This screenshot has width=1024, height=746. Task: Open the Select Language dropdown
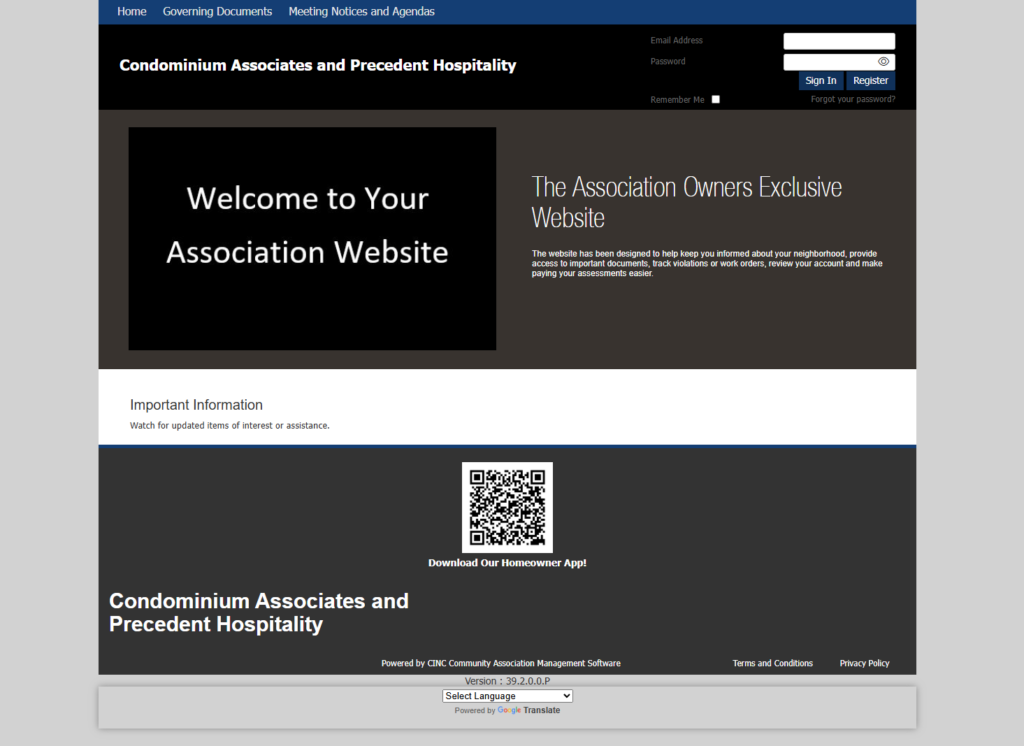pos(507,696)
